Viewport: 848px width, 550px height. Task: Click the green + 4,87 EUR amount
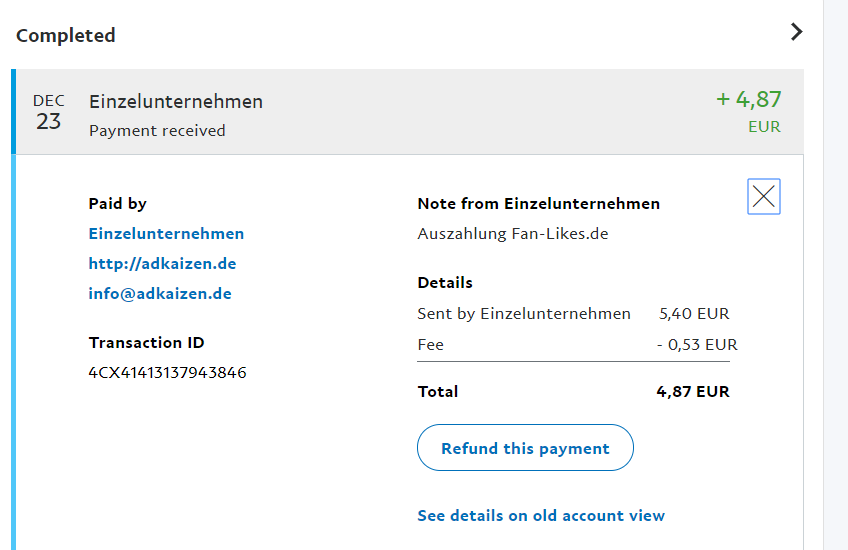tap(749, 100)
